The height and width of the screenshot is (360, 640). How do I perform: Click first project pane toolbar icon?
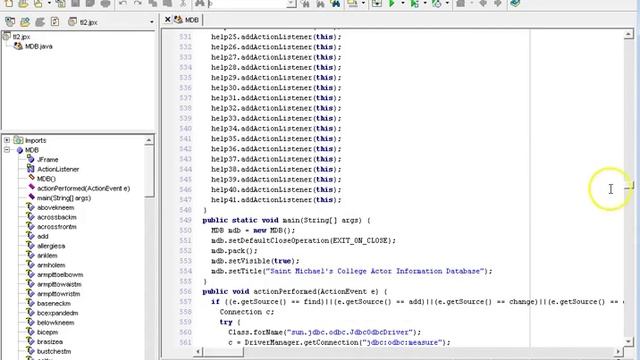(x=10, y=22)
